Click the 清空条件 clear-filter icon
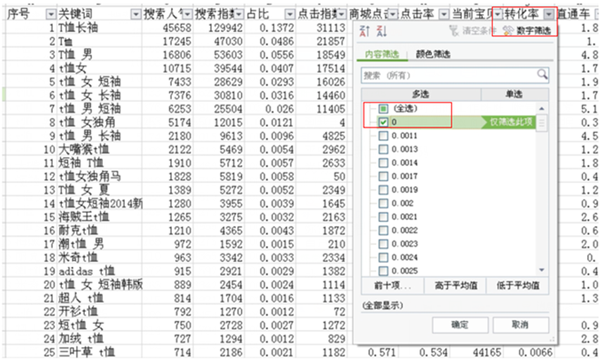600x360 pixels. coord(454,31)
